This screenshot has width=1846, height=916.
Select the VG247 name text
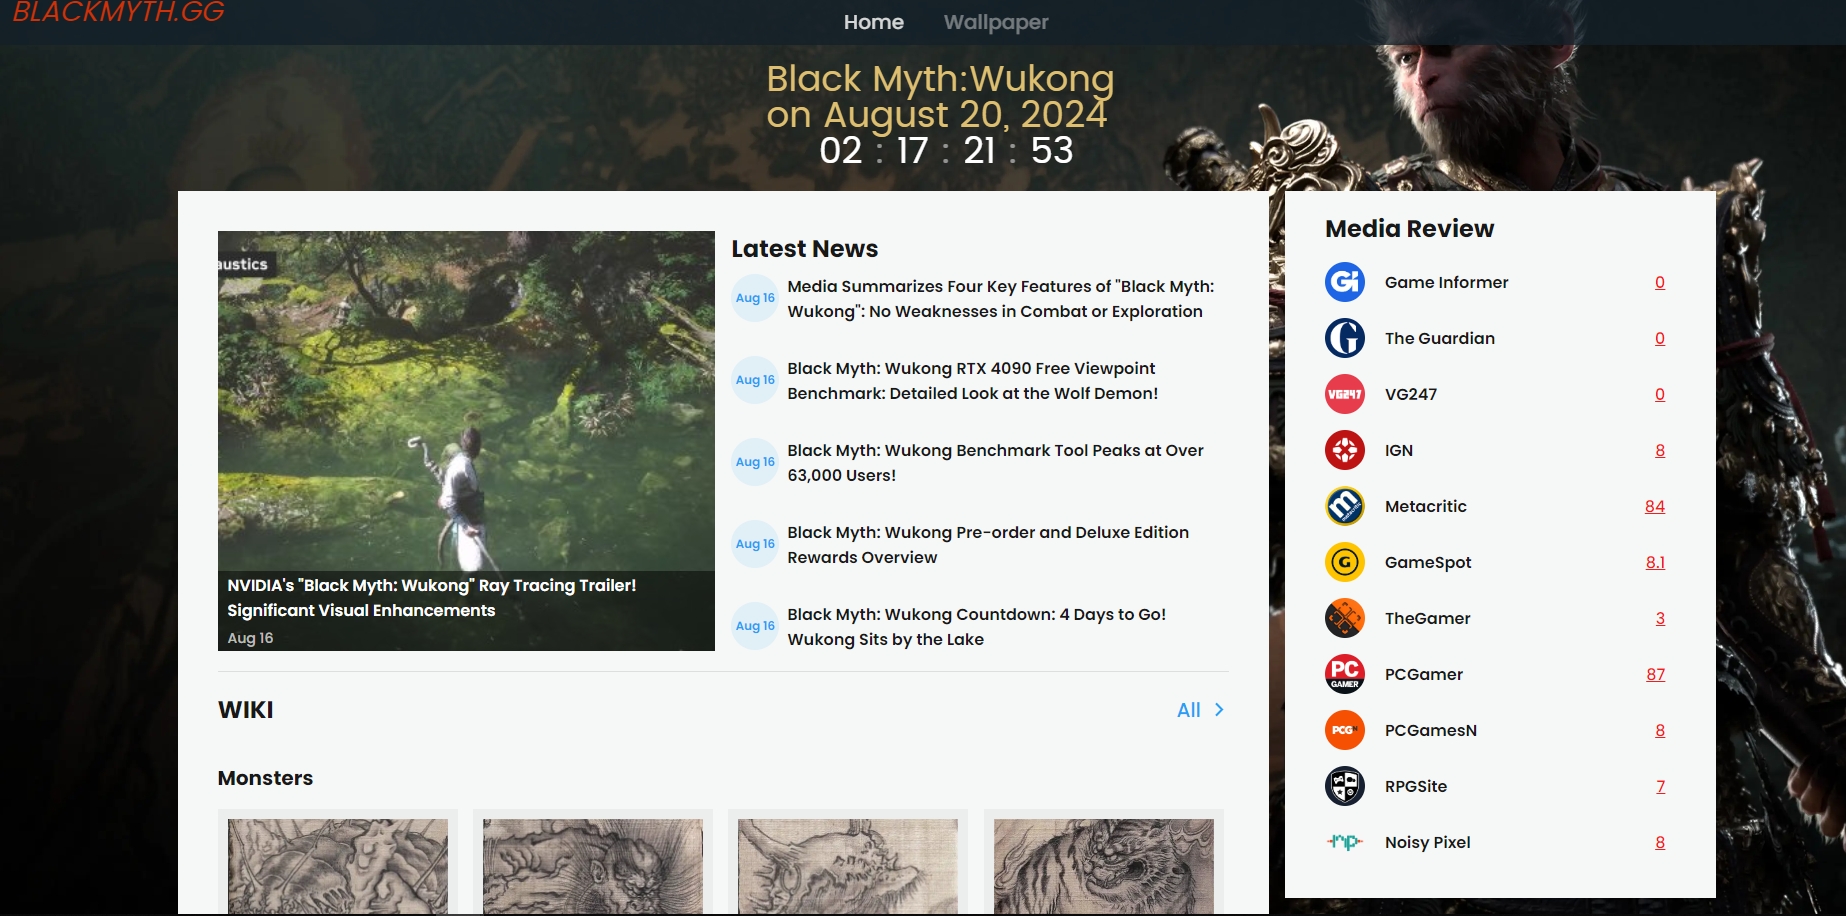coord(1411,394)
